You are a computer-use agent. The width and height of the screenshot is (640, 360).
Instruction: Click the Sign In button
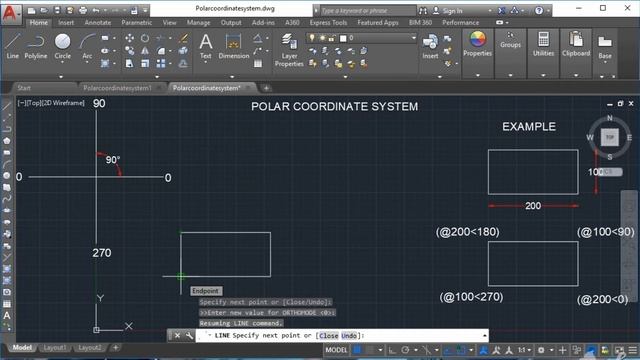[453, 11]
